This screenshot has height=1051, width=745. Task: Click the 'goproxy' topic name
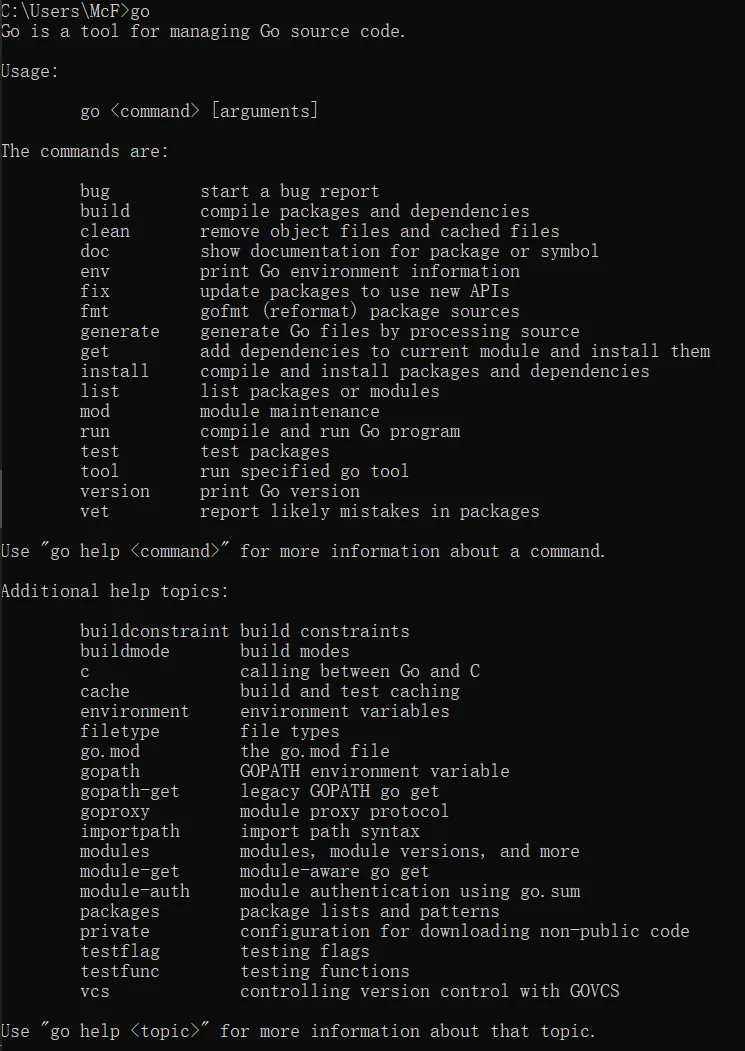(x=115, y=812)
